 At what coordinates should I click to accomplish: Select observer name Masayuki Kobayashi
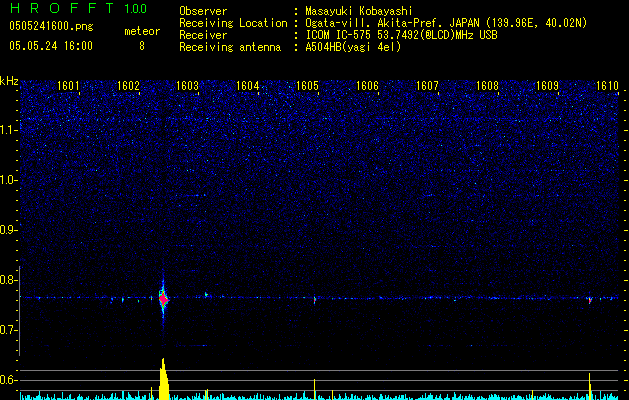click(359, 11)
